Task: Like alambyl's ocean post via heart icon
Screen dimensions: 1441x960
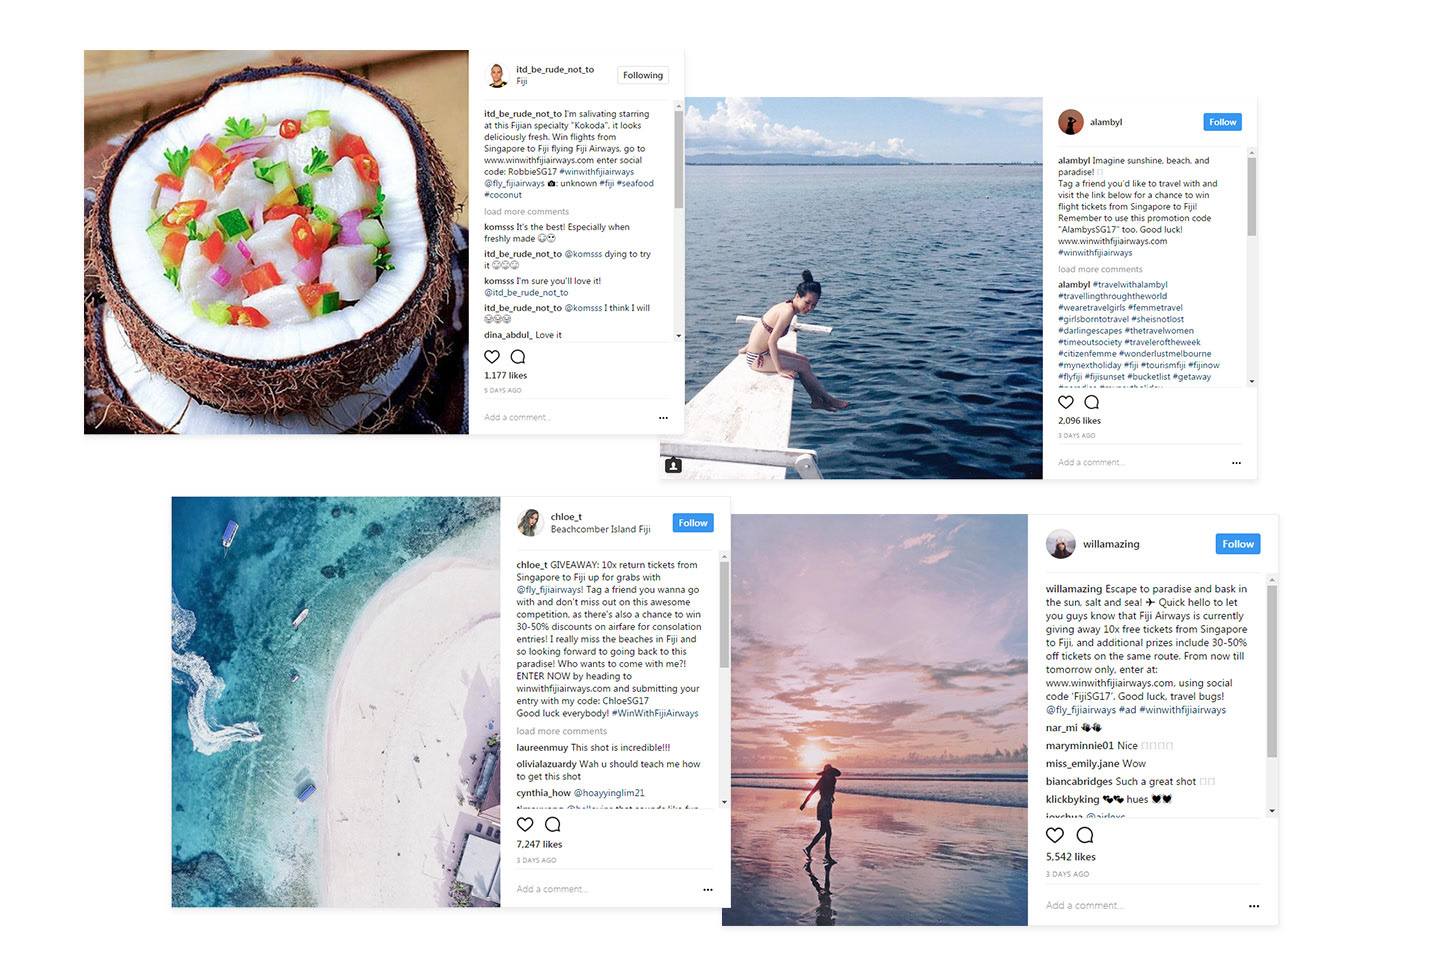Action: [1066, 402]
